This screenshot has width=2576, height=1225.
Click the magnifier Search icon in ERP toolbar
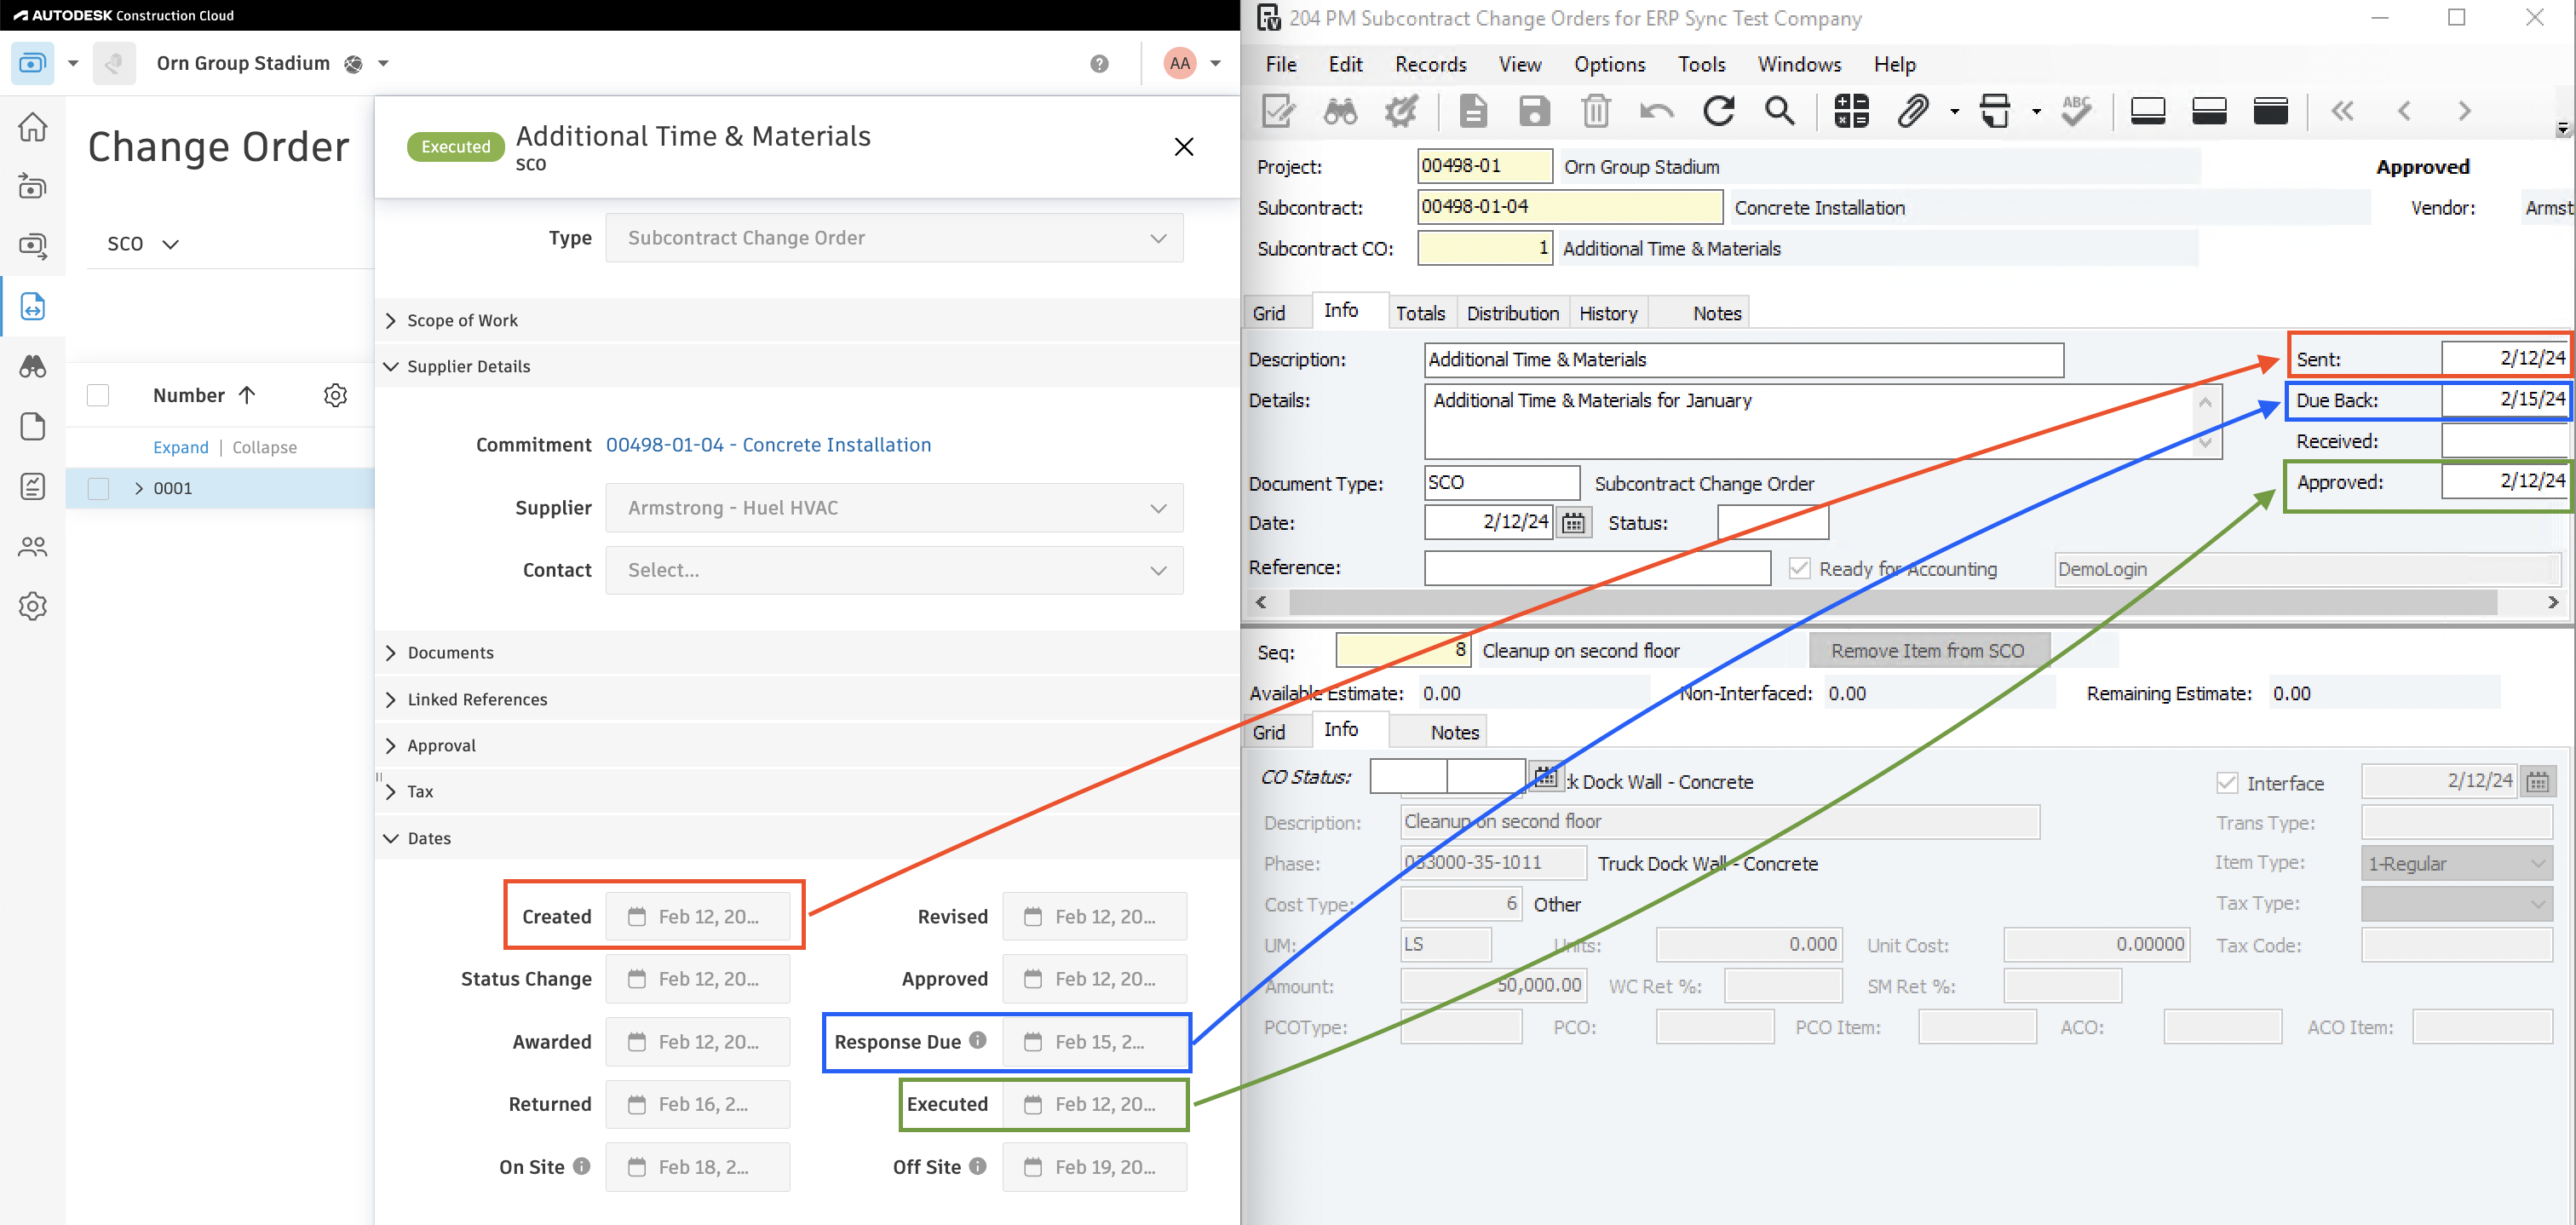(x=1780, y=111)
